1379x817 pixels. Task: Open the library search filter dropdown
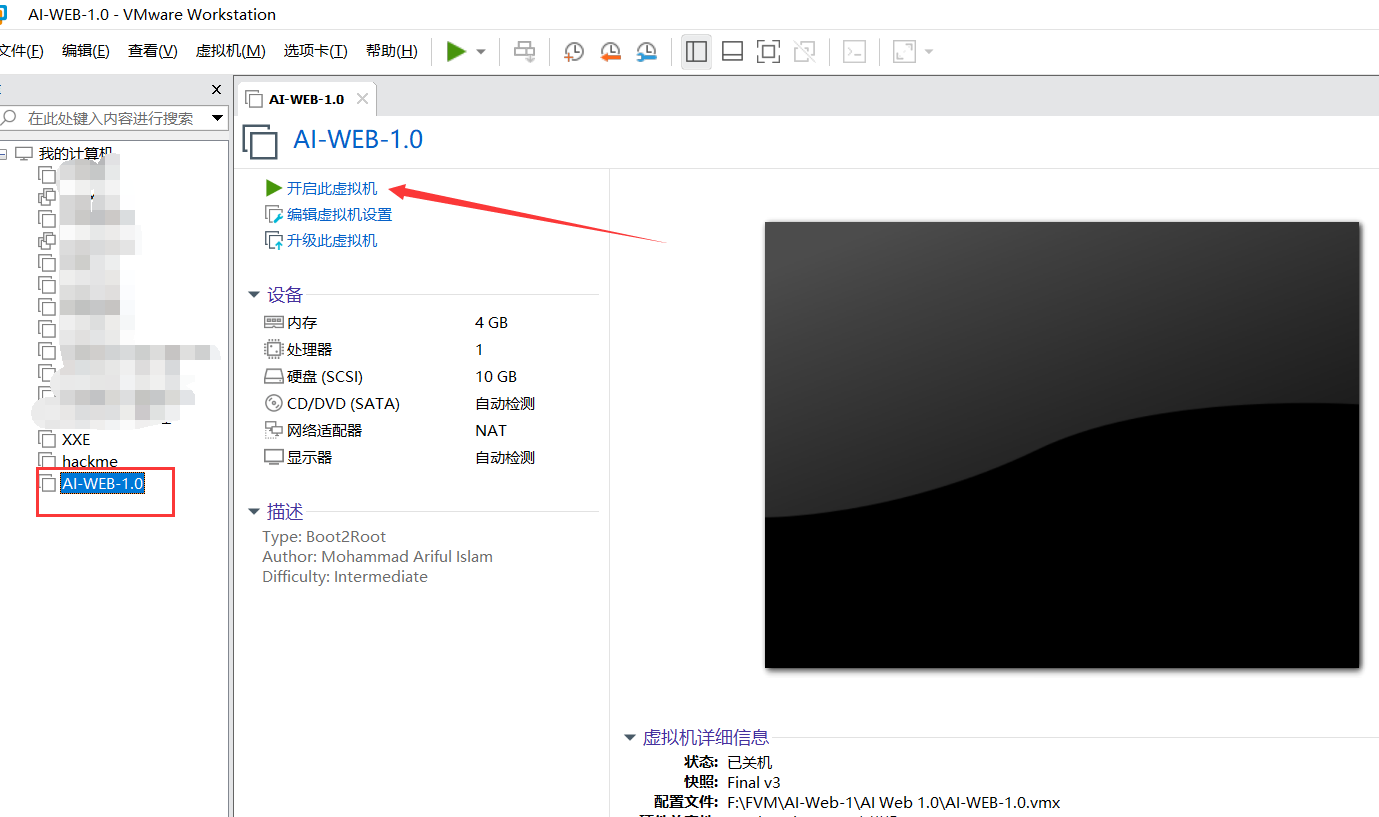(218, 118)
